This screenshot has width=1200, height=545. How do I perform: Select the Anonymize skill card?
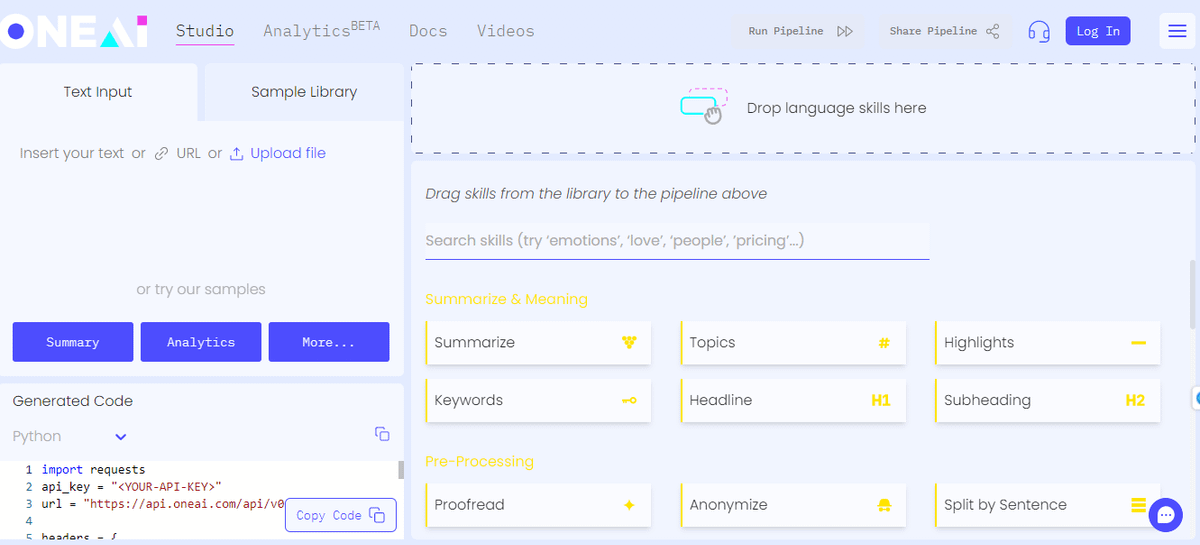click(x=793, y=505)
